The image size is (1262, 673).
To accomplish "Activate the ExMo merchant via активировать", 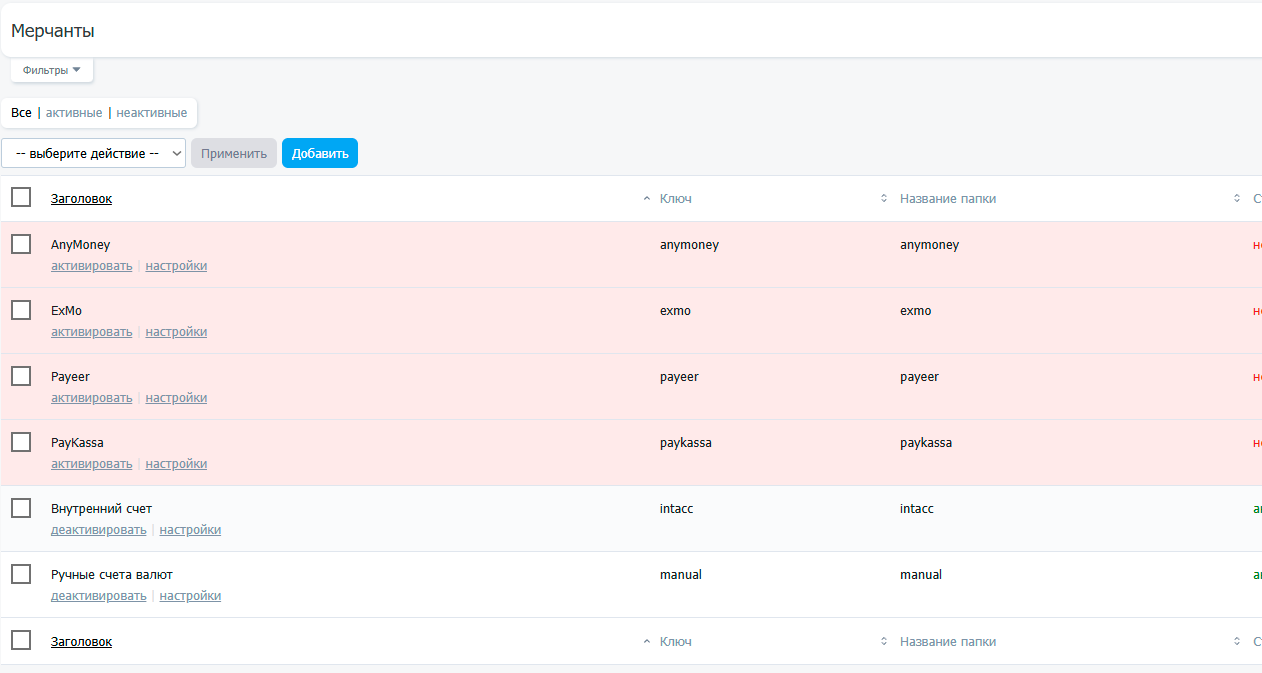I will click(91, 332).
